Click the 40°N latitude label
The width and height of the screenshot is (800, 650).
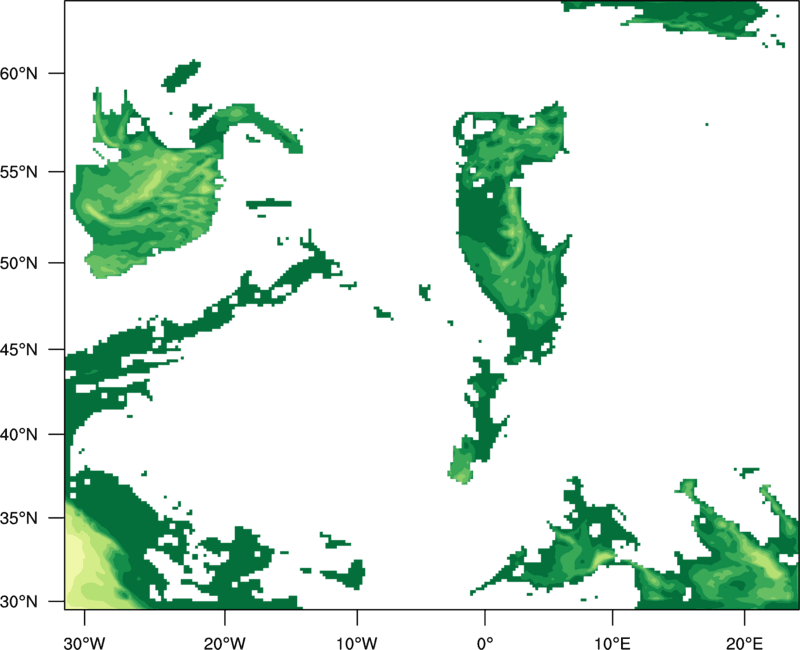pyautogui.click(x=19, y=435)
